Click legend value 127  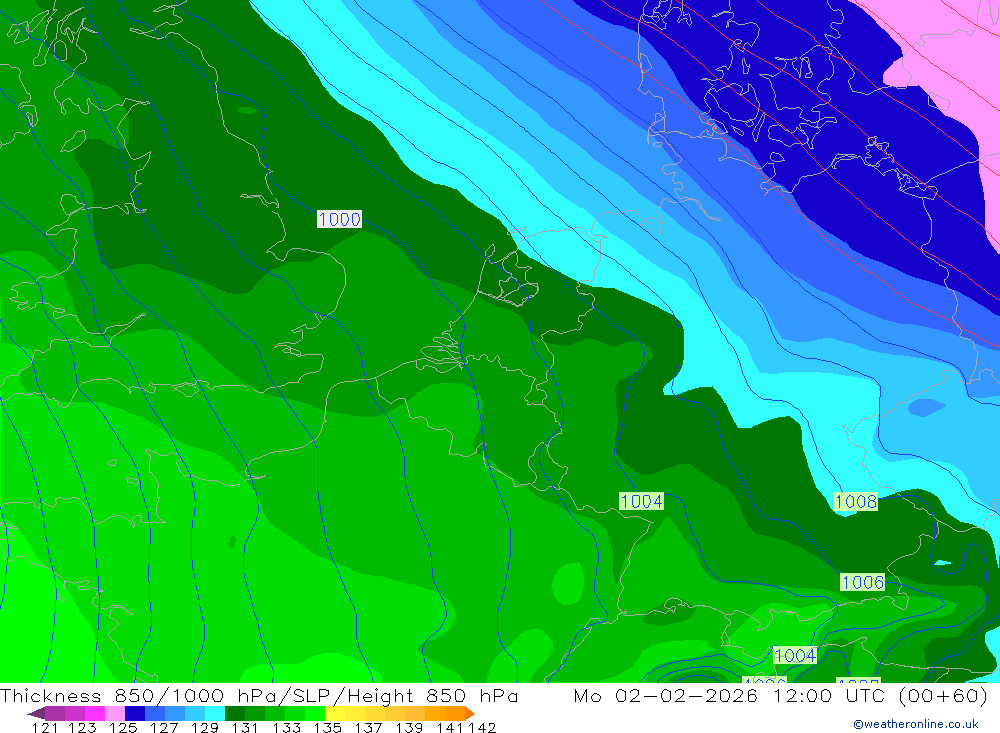point(164,727)
